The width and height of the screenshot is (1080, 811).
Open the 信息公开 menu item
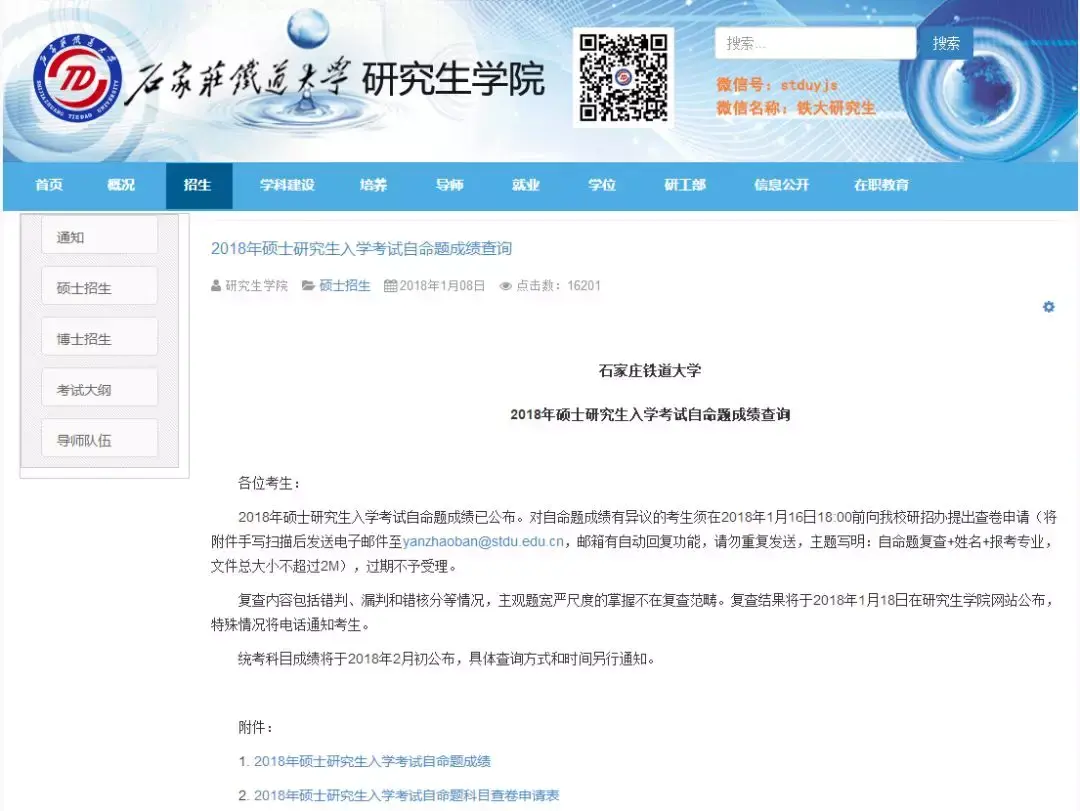pyautogui.click(x=781, y=185)
